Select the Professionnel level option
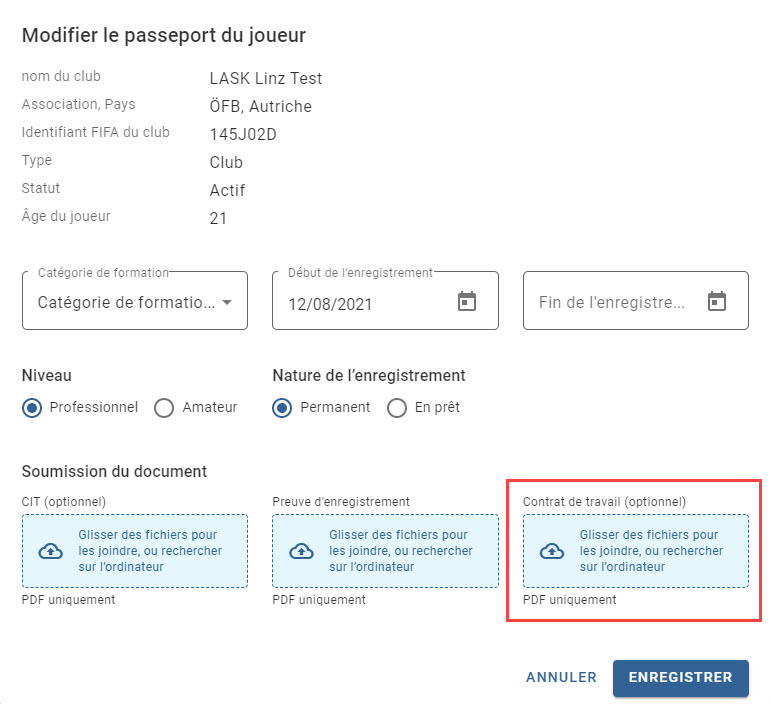The height and width of the screenshot is (704, 771). pyautogui.click(x=32, y=408)
